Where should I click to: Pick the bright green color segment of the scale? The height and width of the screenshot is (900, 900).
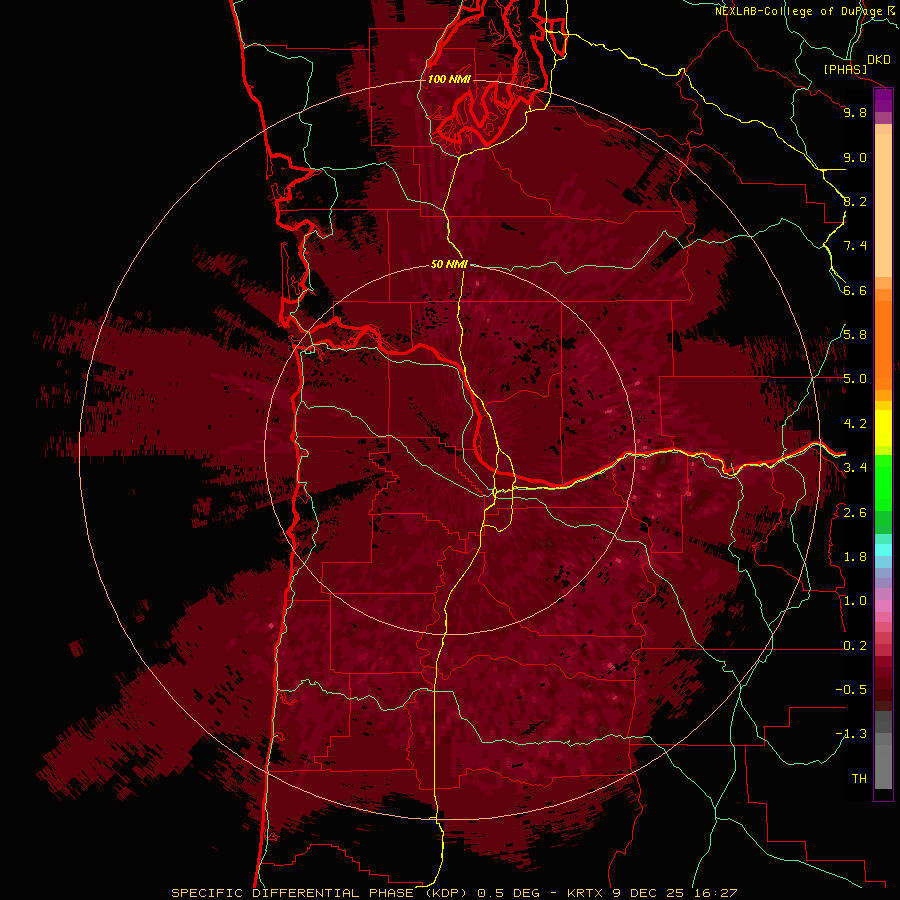click(x=883, y=483)
